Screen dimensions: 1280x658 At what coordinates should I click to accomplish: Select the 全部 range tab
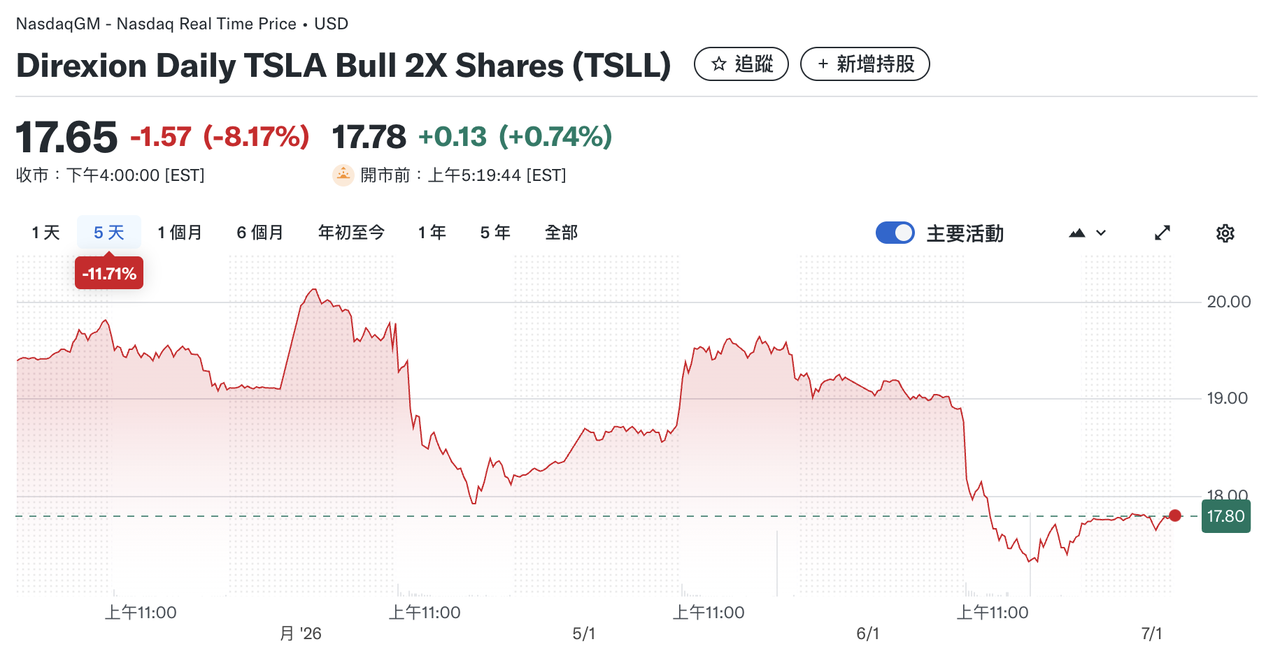tap(560, 231)
